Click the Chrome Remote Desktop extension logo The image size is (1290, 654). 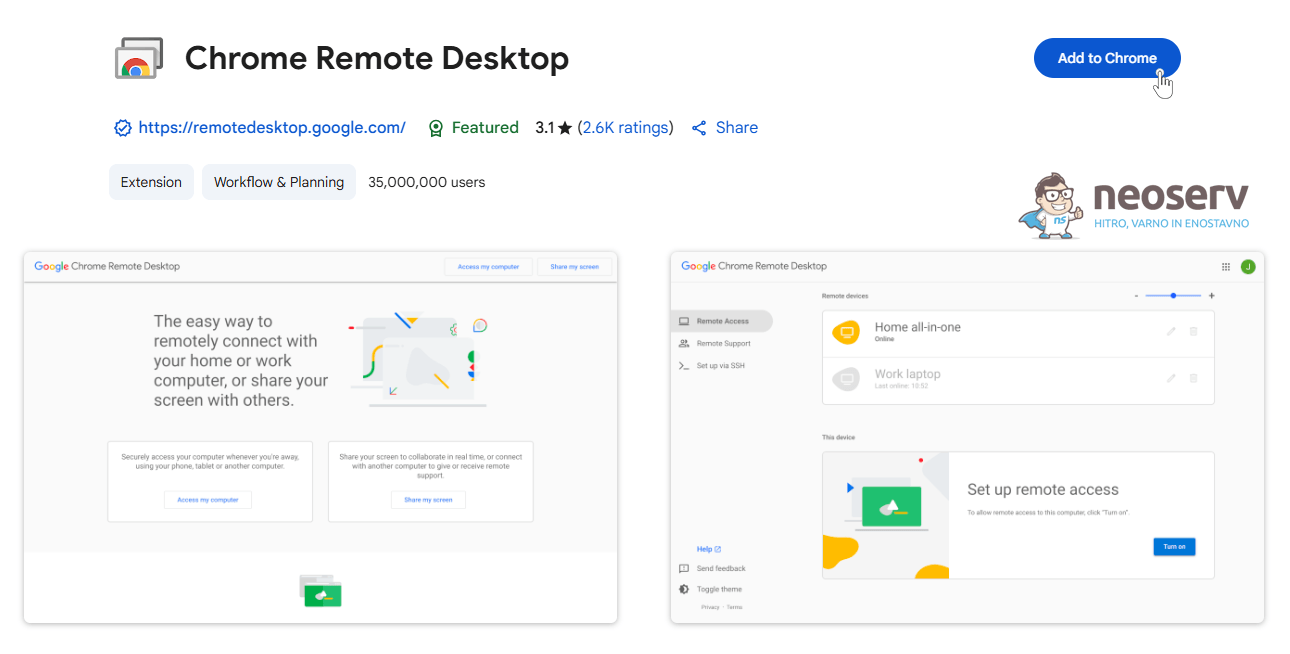[139, 58]
